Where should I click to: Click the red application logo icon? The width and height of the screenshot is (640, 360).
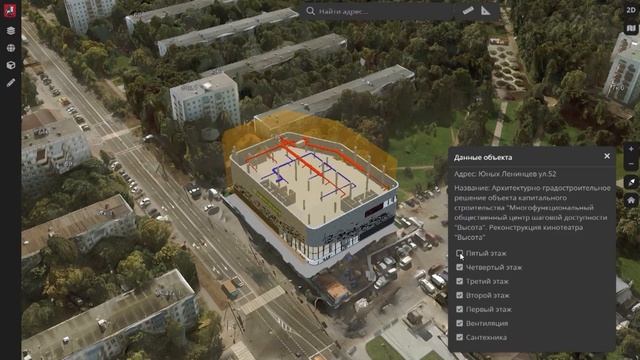(x=10, y=10)
